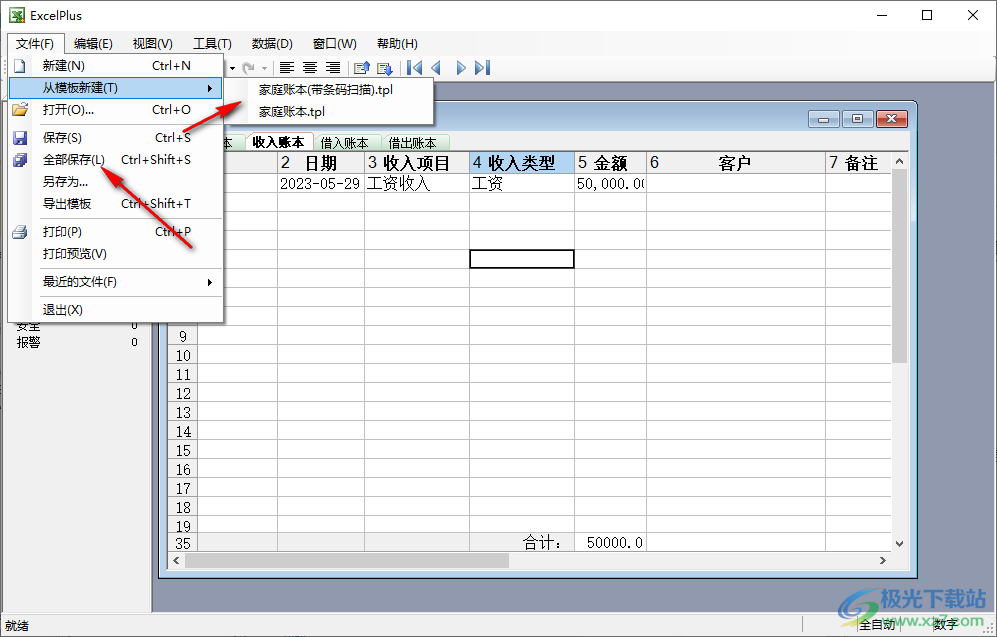Select row header 12
This screenshot has width=997, height=637.
coord(183,394)
